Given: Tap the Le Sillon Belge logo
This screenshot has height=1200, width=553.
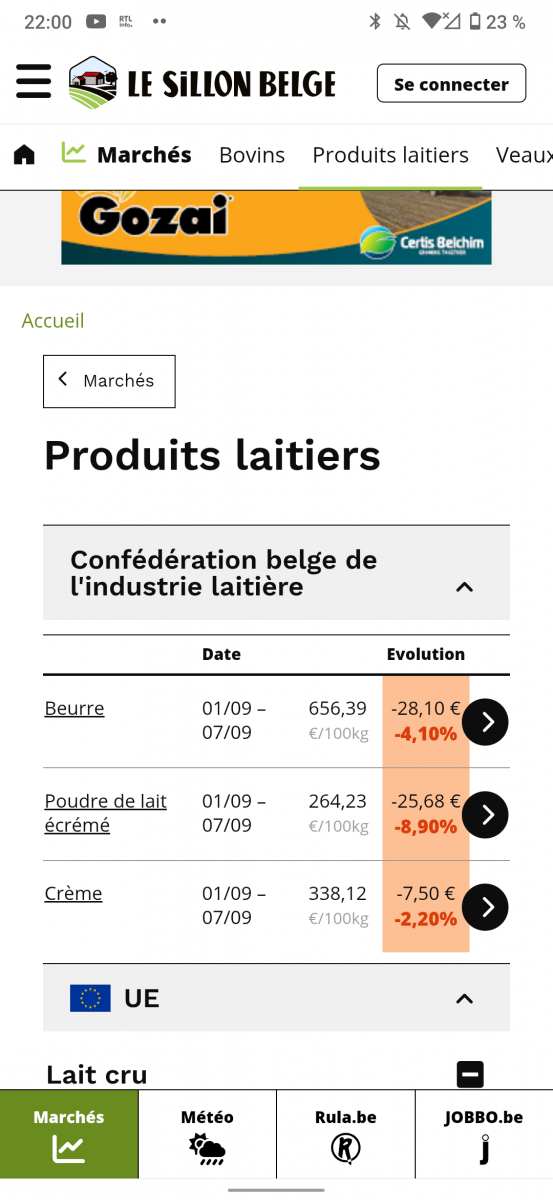Looking at the screenshot, I should pos(202,83).
